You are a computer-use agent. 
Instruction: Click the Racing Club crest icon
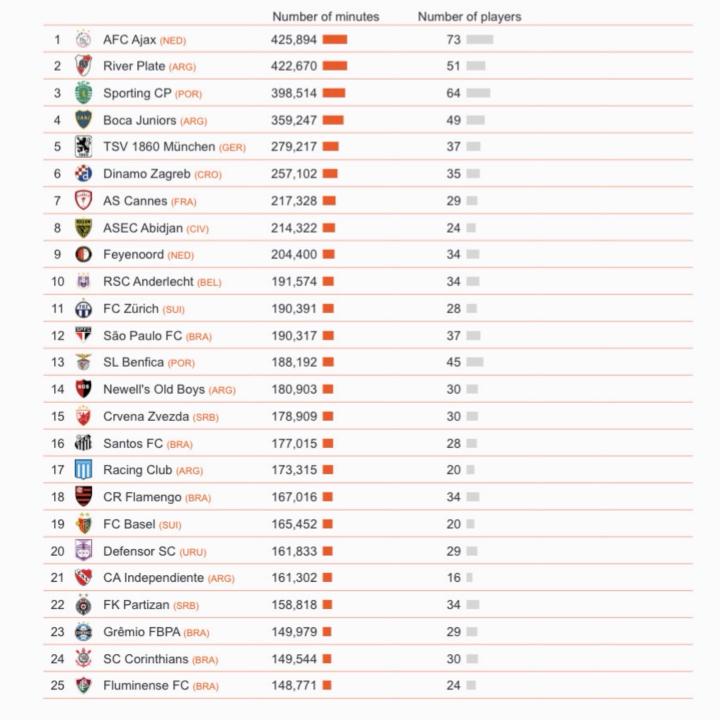(x=83, y=470)
